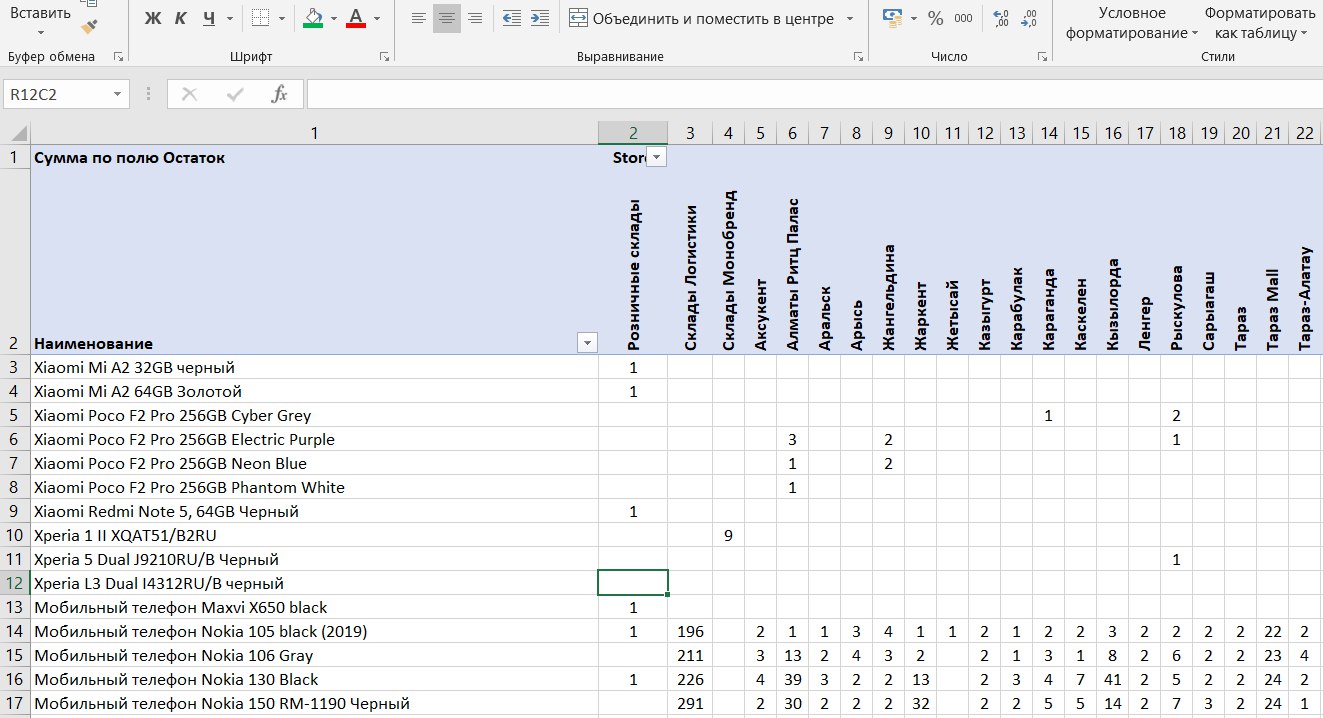Select cell Xiaomi Mi A2 32GB черный
1323x718 pixels.
[314, 368]
